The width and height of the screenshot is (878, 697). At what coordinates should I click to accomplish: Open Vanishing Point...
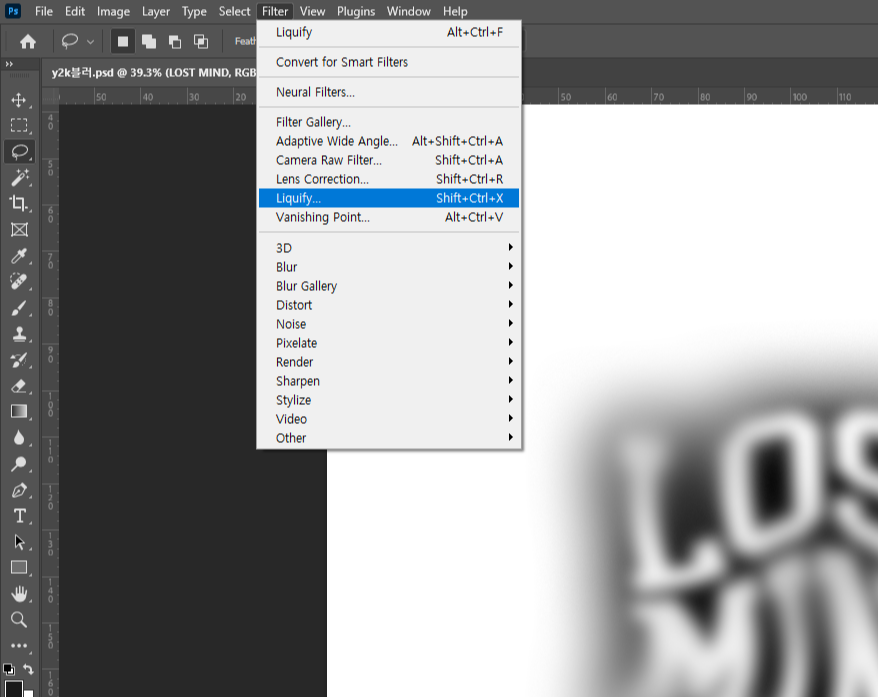tap(389, 217)
